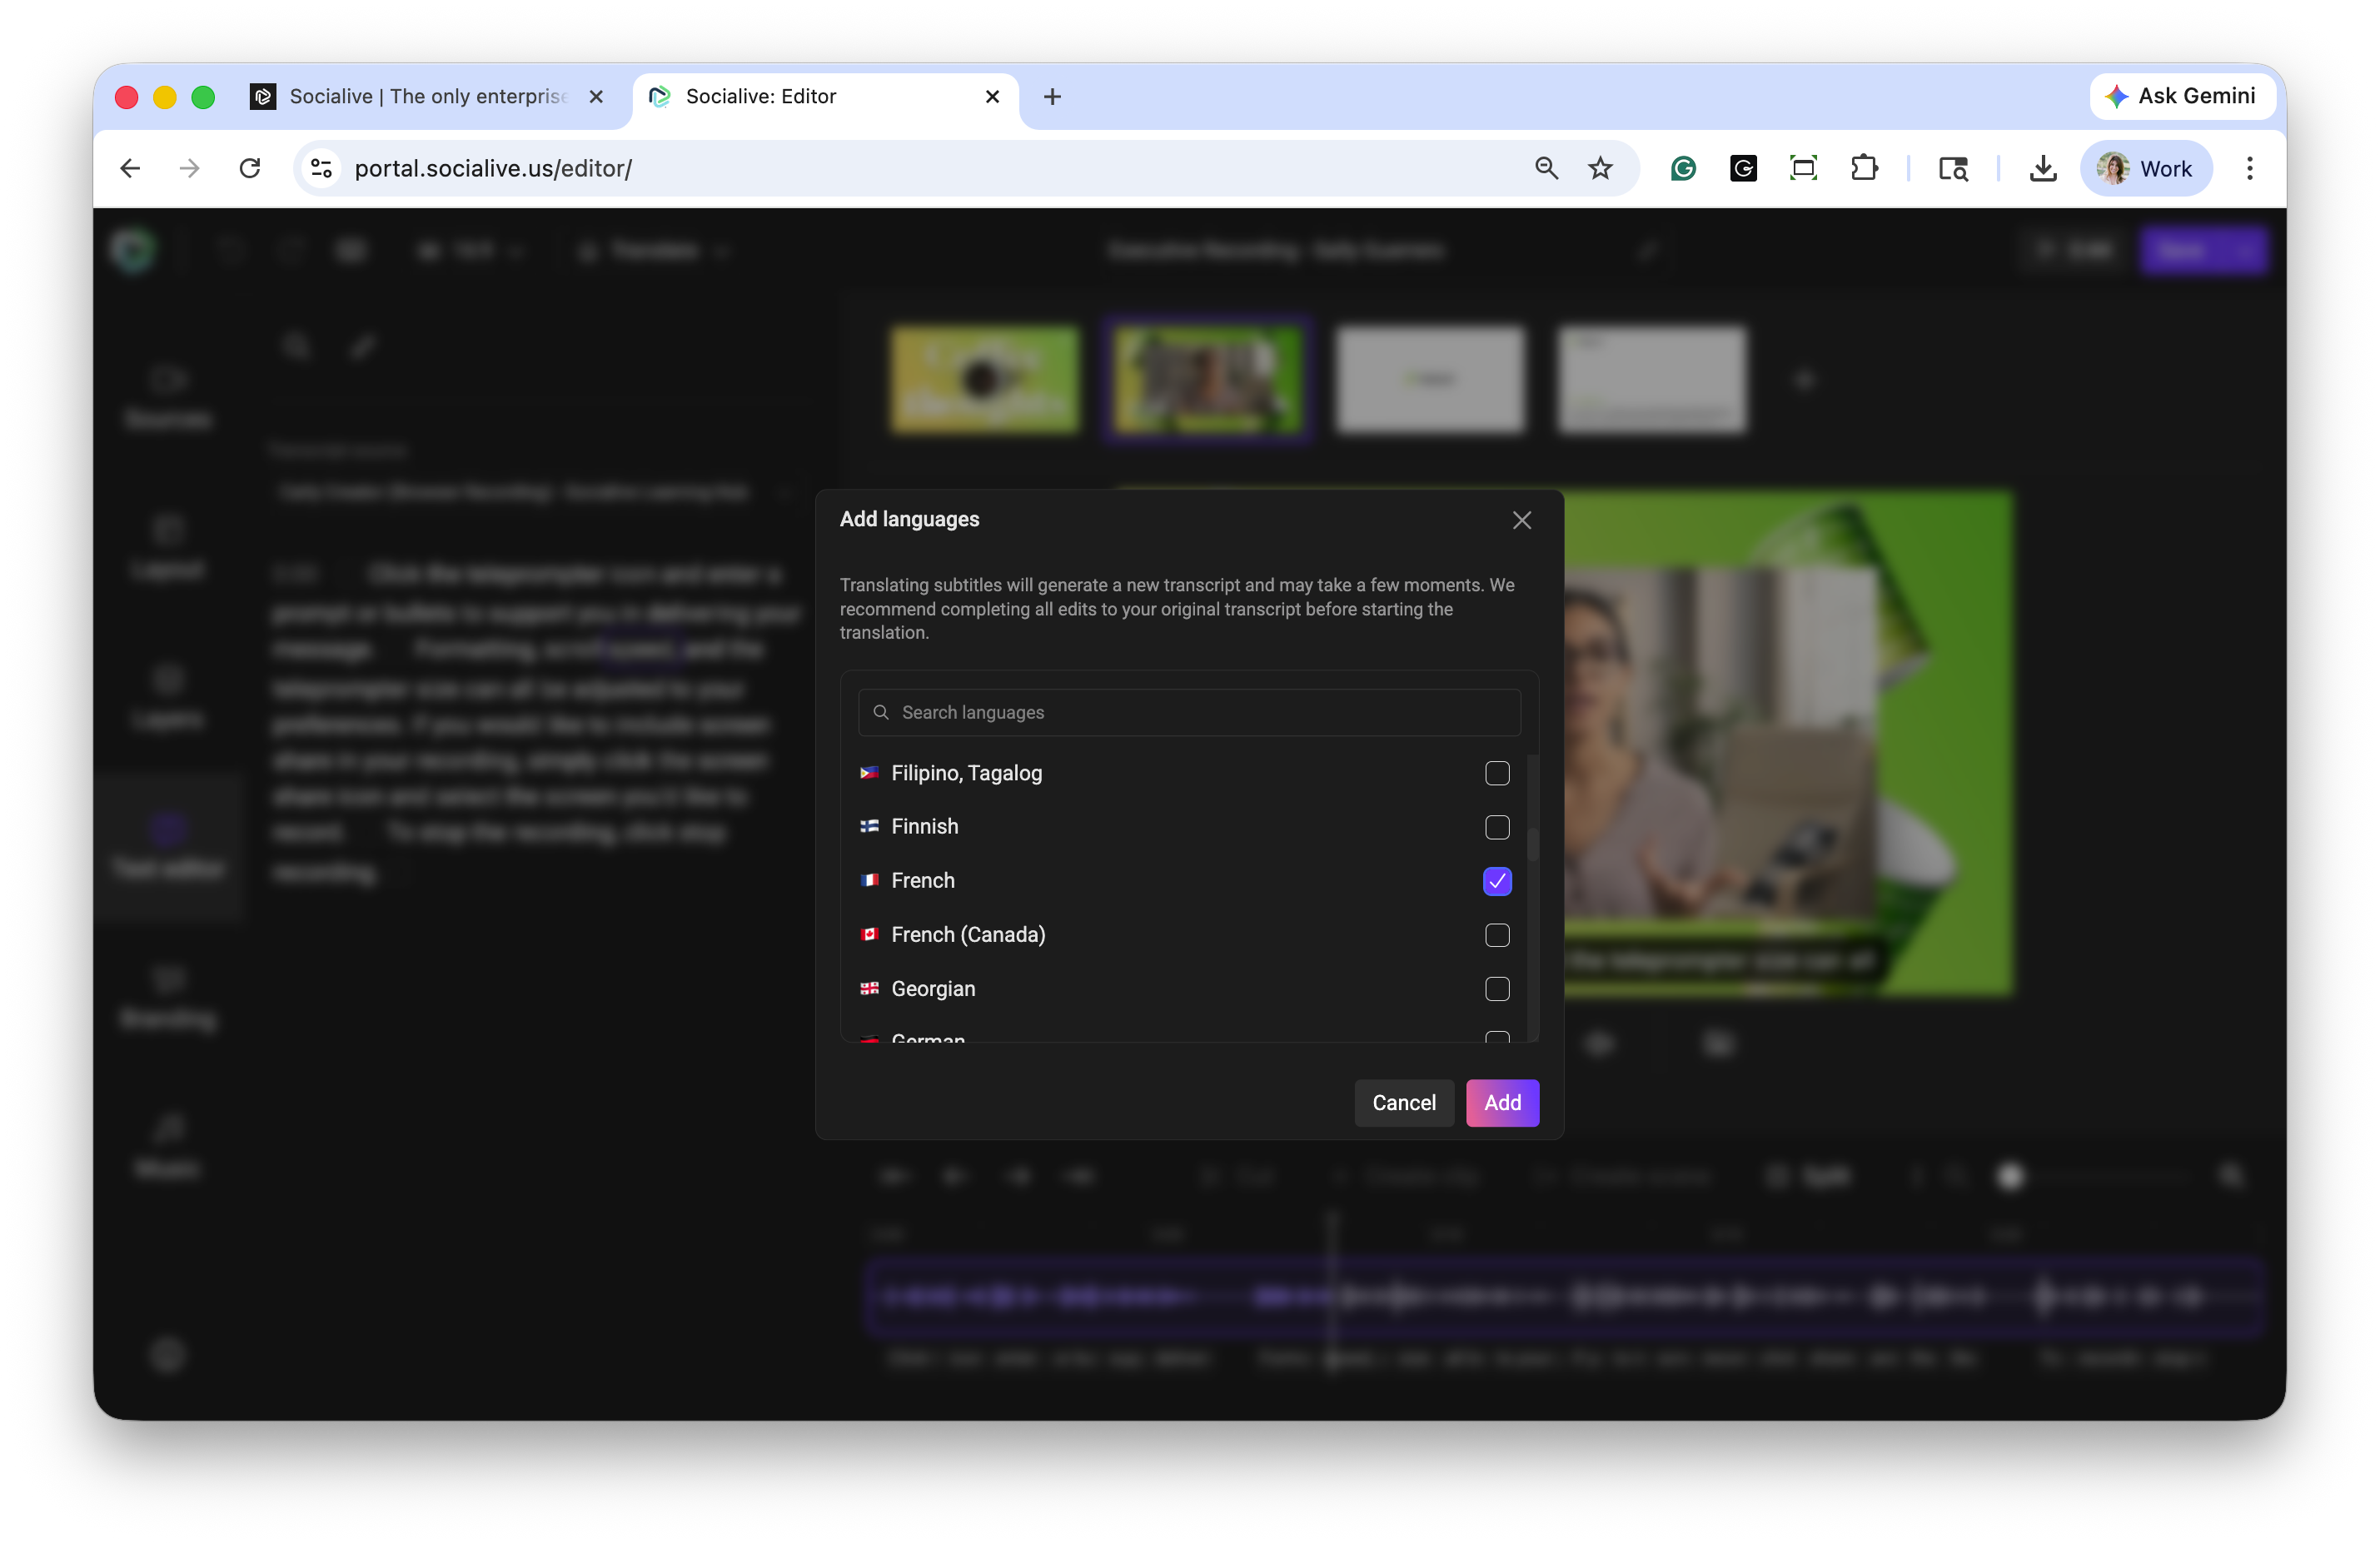The width and height of the screenshot is (2380, 1544).
Task: Click the Grammarly extension icon
Action: click(x=1683, y=168)
